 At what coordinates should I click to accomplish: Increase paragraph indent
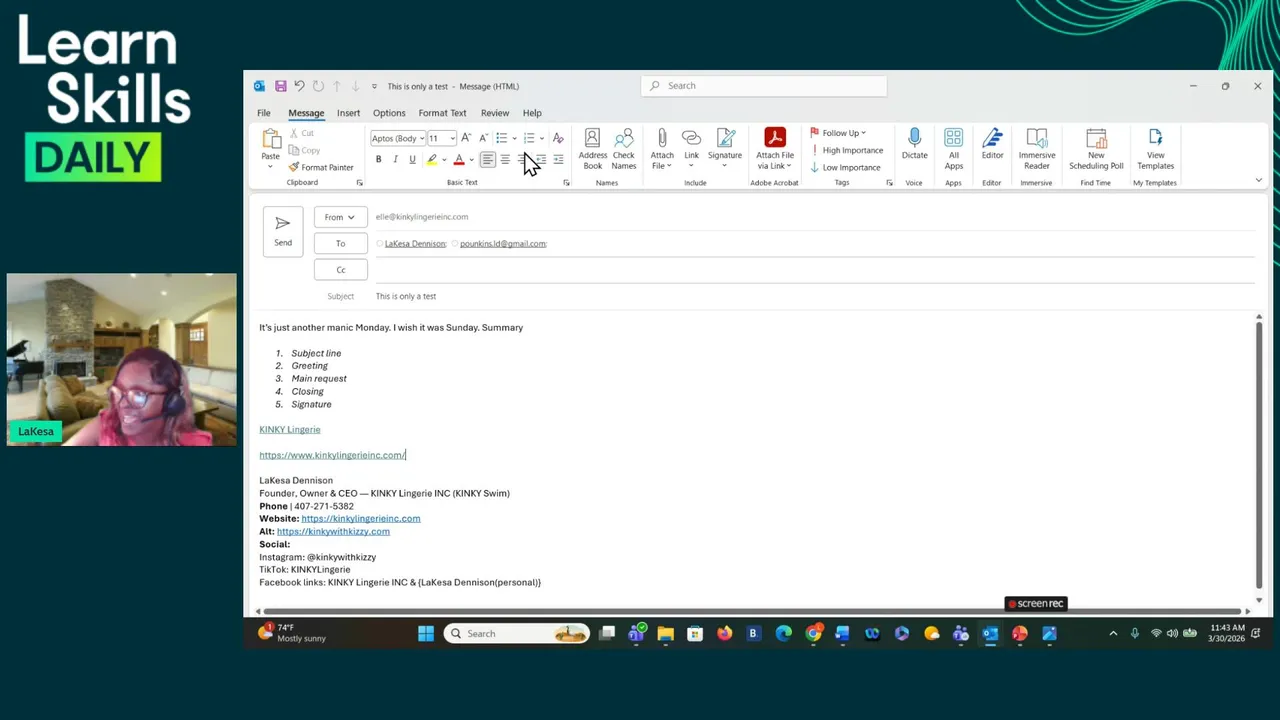pos(558,160)
